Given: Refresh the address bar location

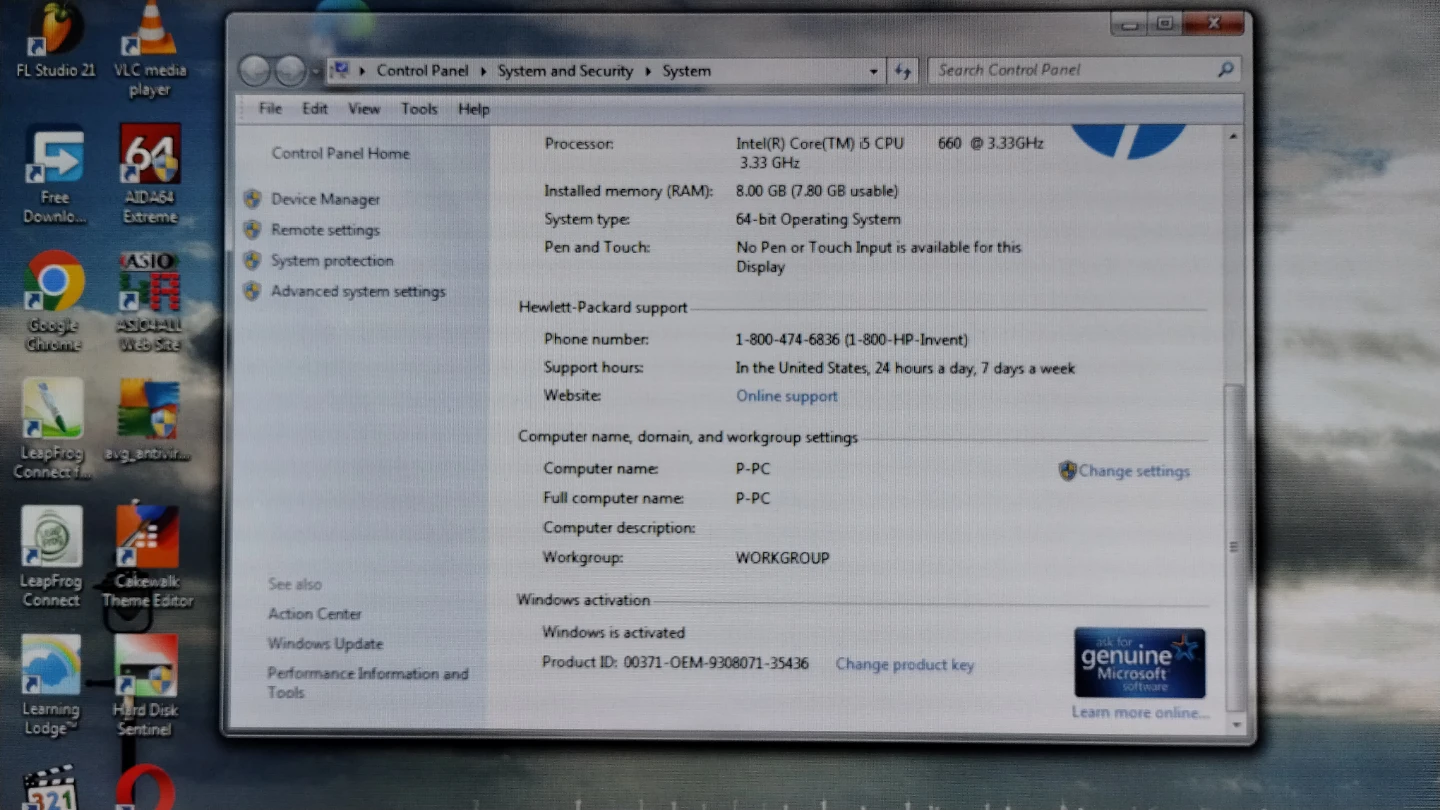Looking at the screenshot, I should (x=903, y=71).
